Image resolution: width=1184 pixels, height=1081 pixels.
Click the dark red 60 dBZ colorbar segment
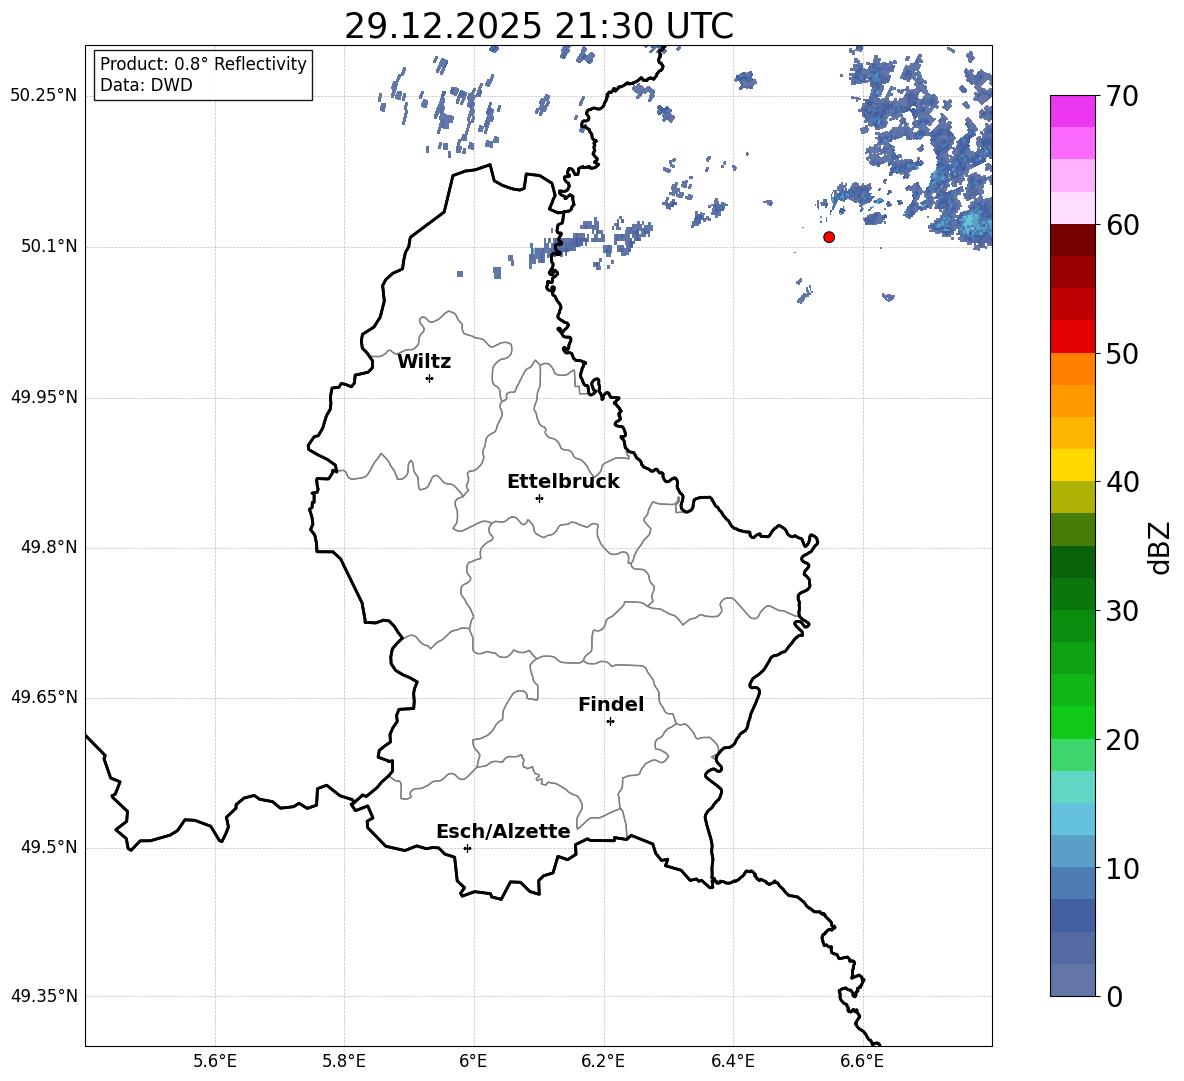coord(1072,239)
